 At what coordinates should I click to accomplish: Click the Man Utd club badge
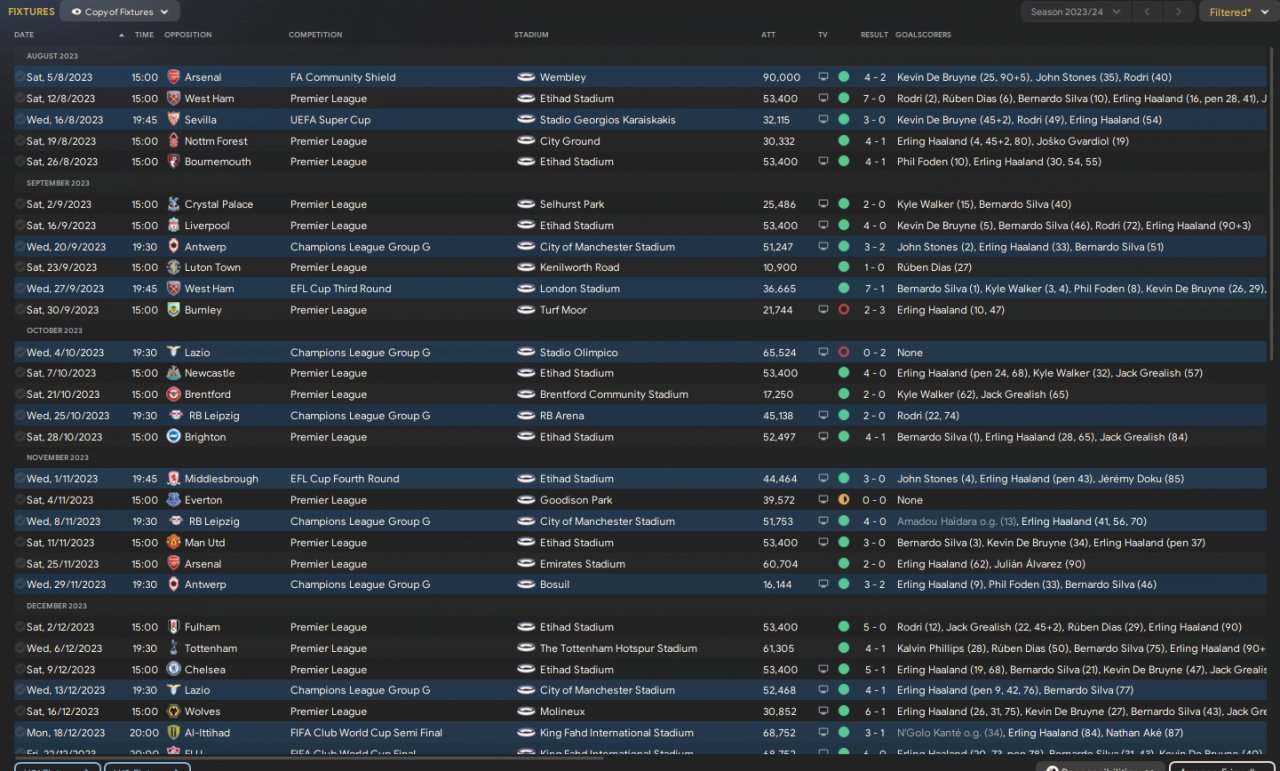tap(174, 543)
